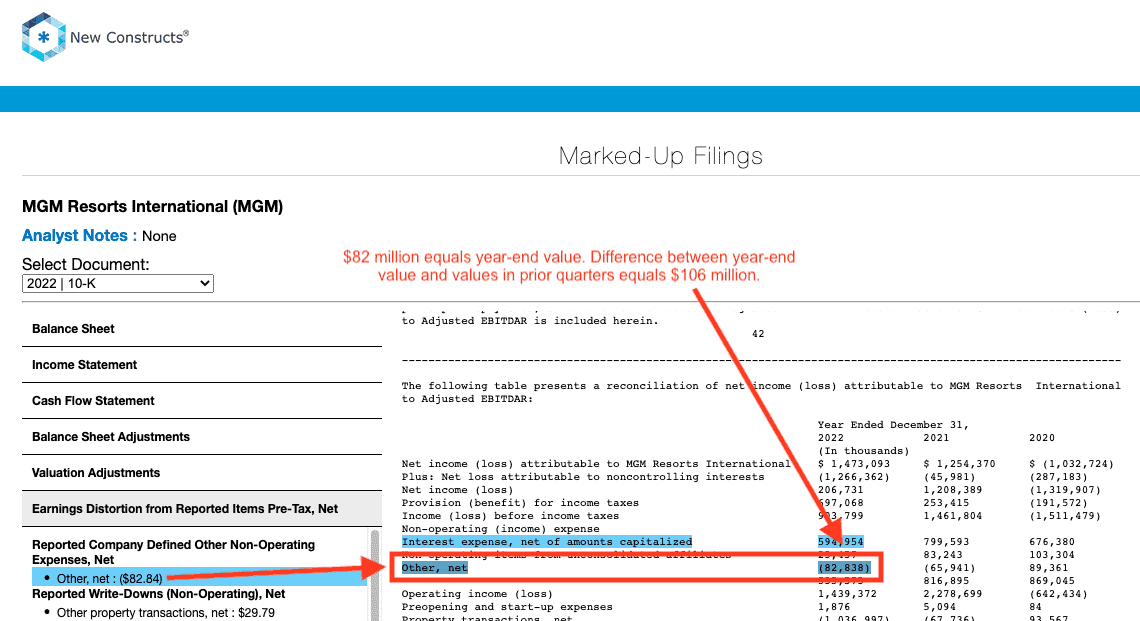Screen dimensions: 1140x621
Task: Click the left panel scrollbar
Action: [375, 574]
